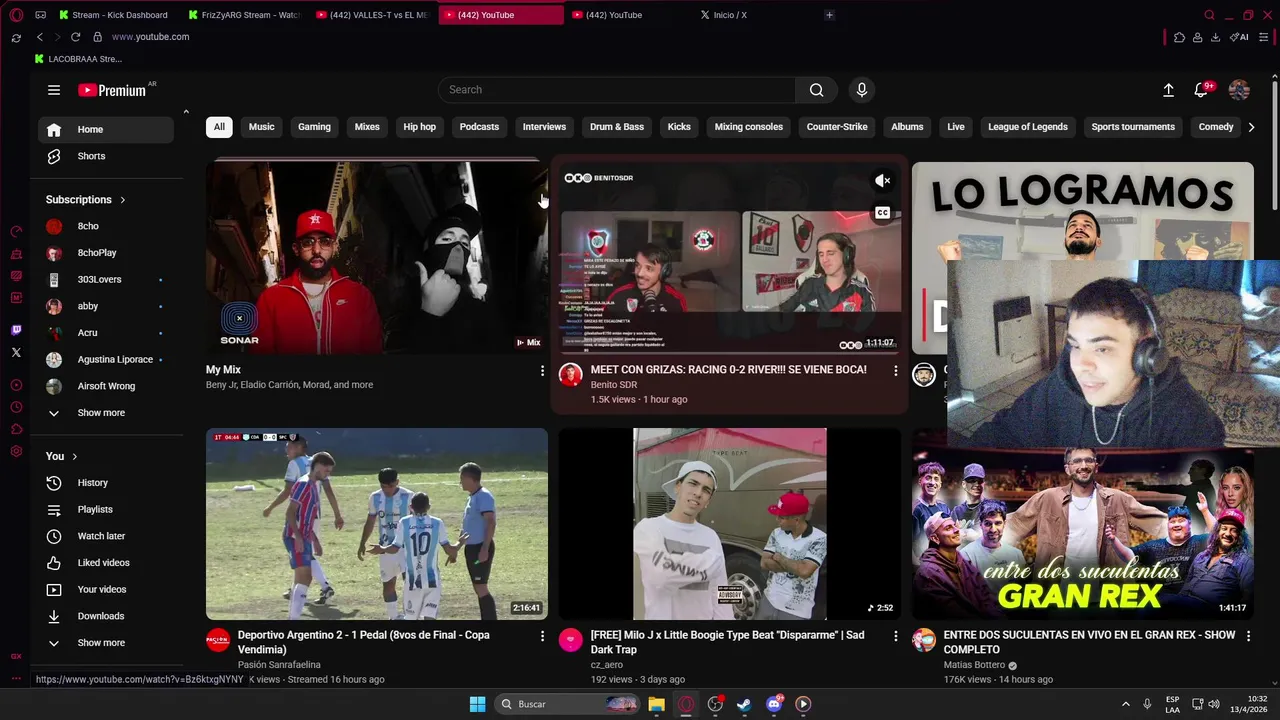The height and width of the screenshot is (720, 1280).
Task: Open Benito SDR channel link
Action: 613,385
